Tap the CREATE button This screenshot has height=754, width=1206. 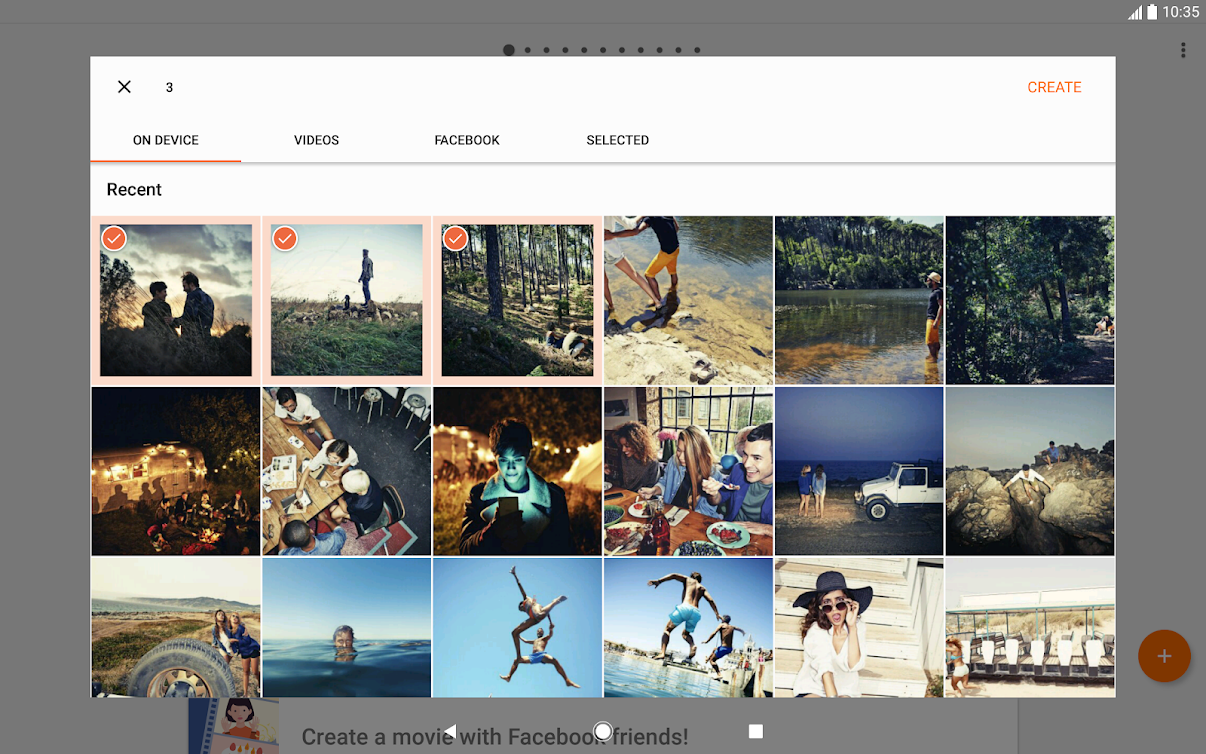tap(1054, 87)
